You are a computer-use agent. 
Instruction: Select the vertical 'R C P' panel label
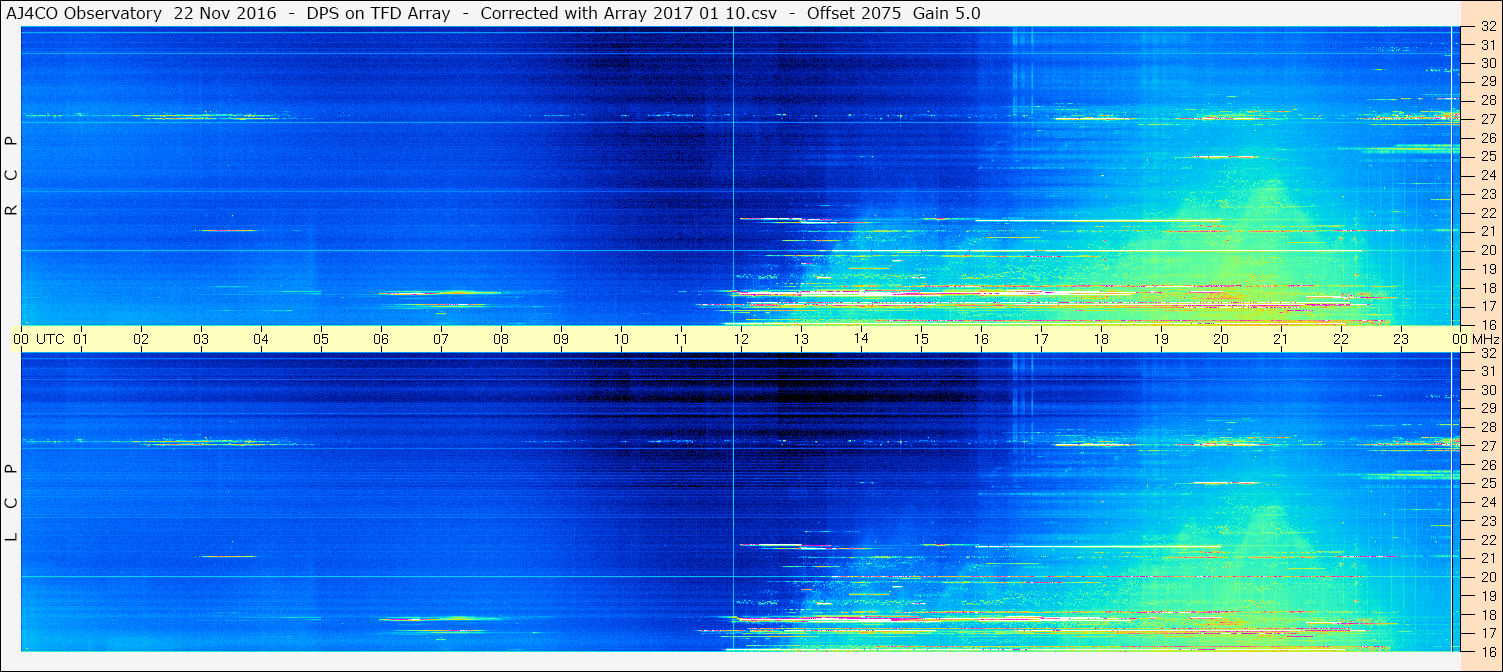tap(12, 177)
